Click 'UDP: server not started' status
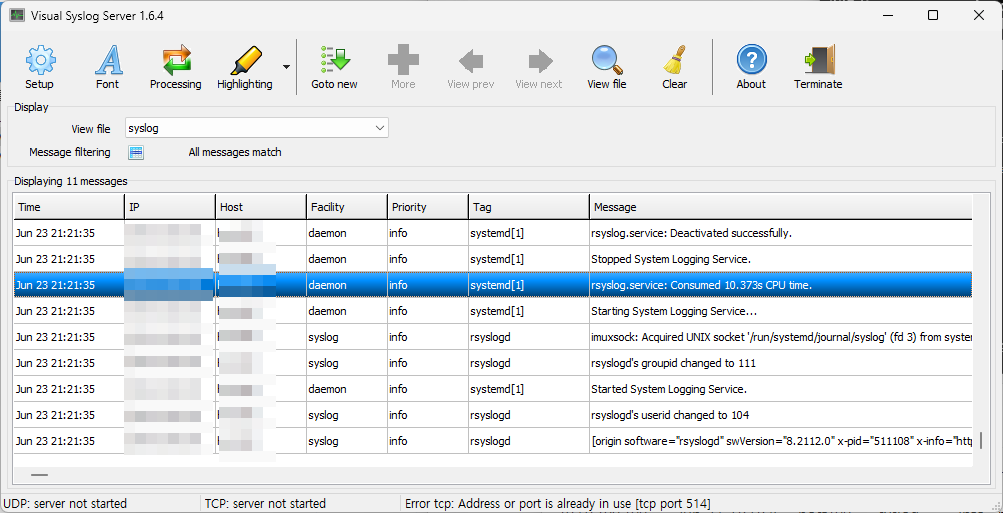Image resolution: width=1003 pixels, height=513 pixels. coord(65,504)
